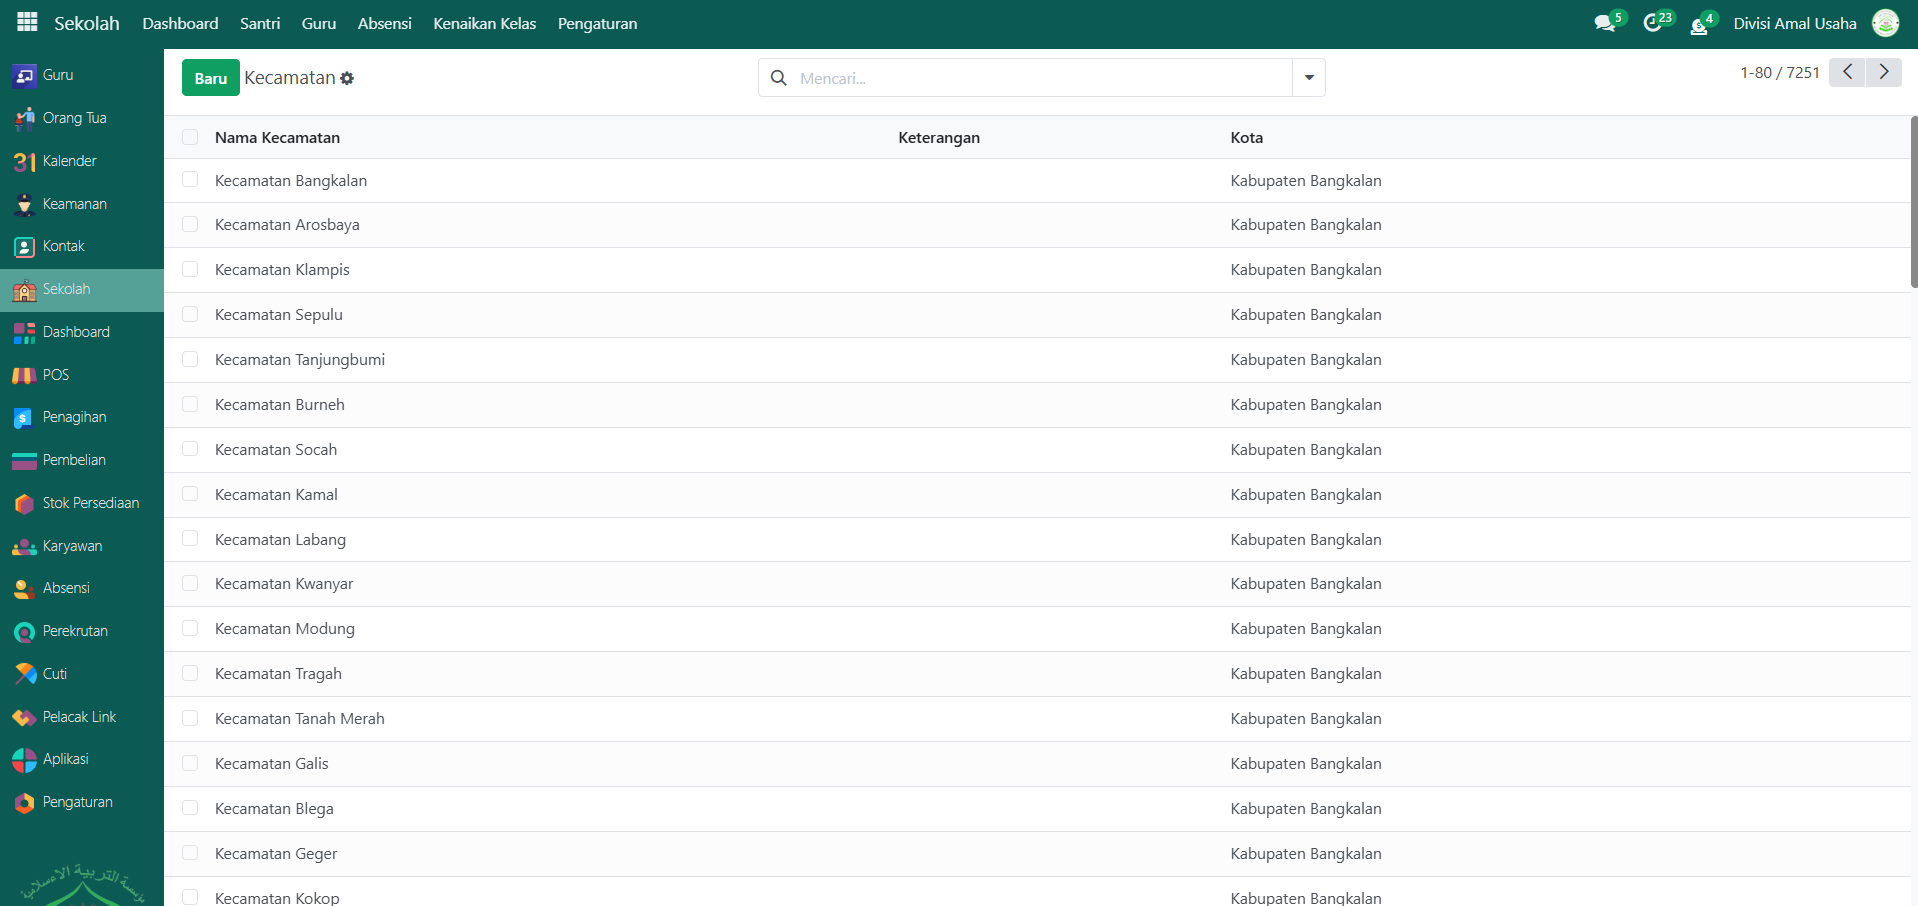The height and width of the screenshot is (906, 1918).
Task: Open the Kalender app in sidebar
Action: tap(69, 161)
